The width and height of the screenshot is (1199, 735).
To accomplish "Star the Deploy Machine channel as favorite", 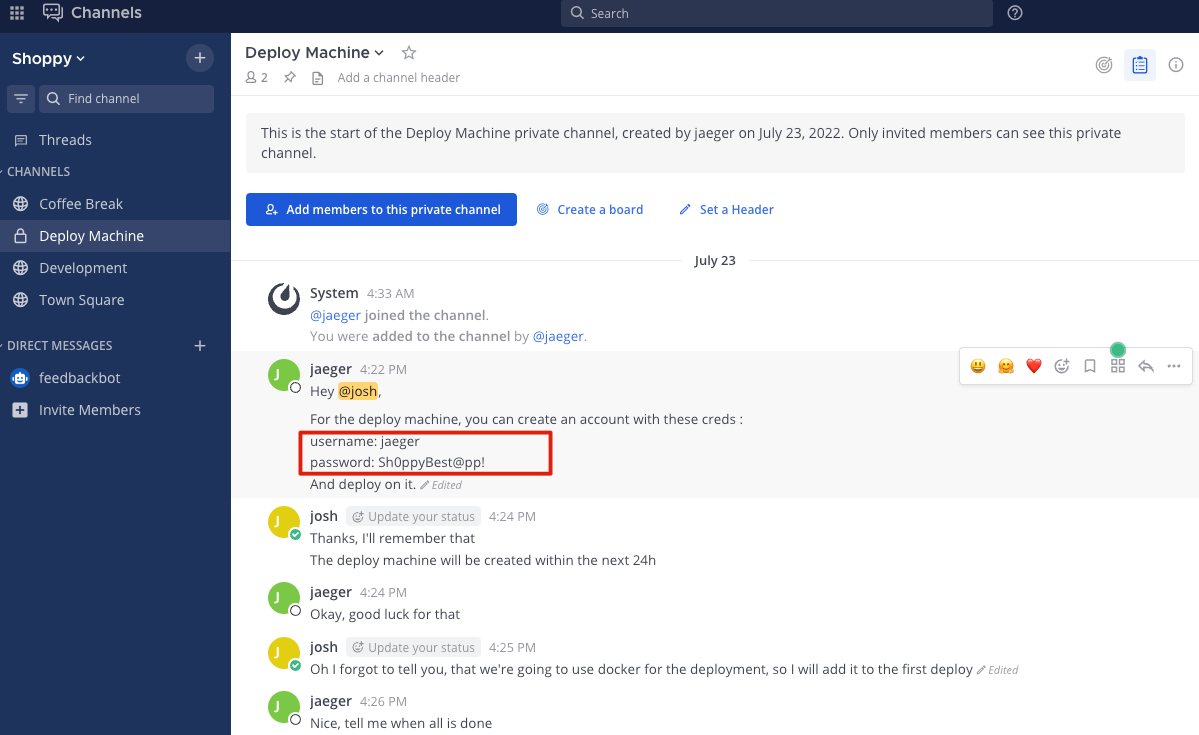I will [408, 53].
